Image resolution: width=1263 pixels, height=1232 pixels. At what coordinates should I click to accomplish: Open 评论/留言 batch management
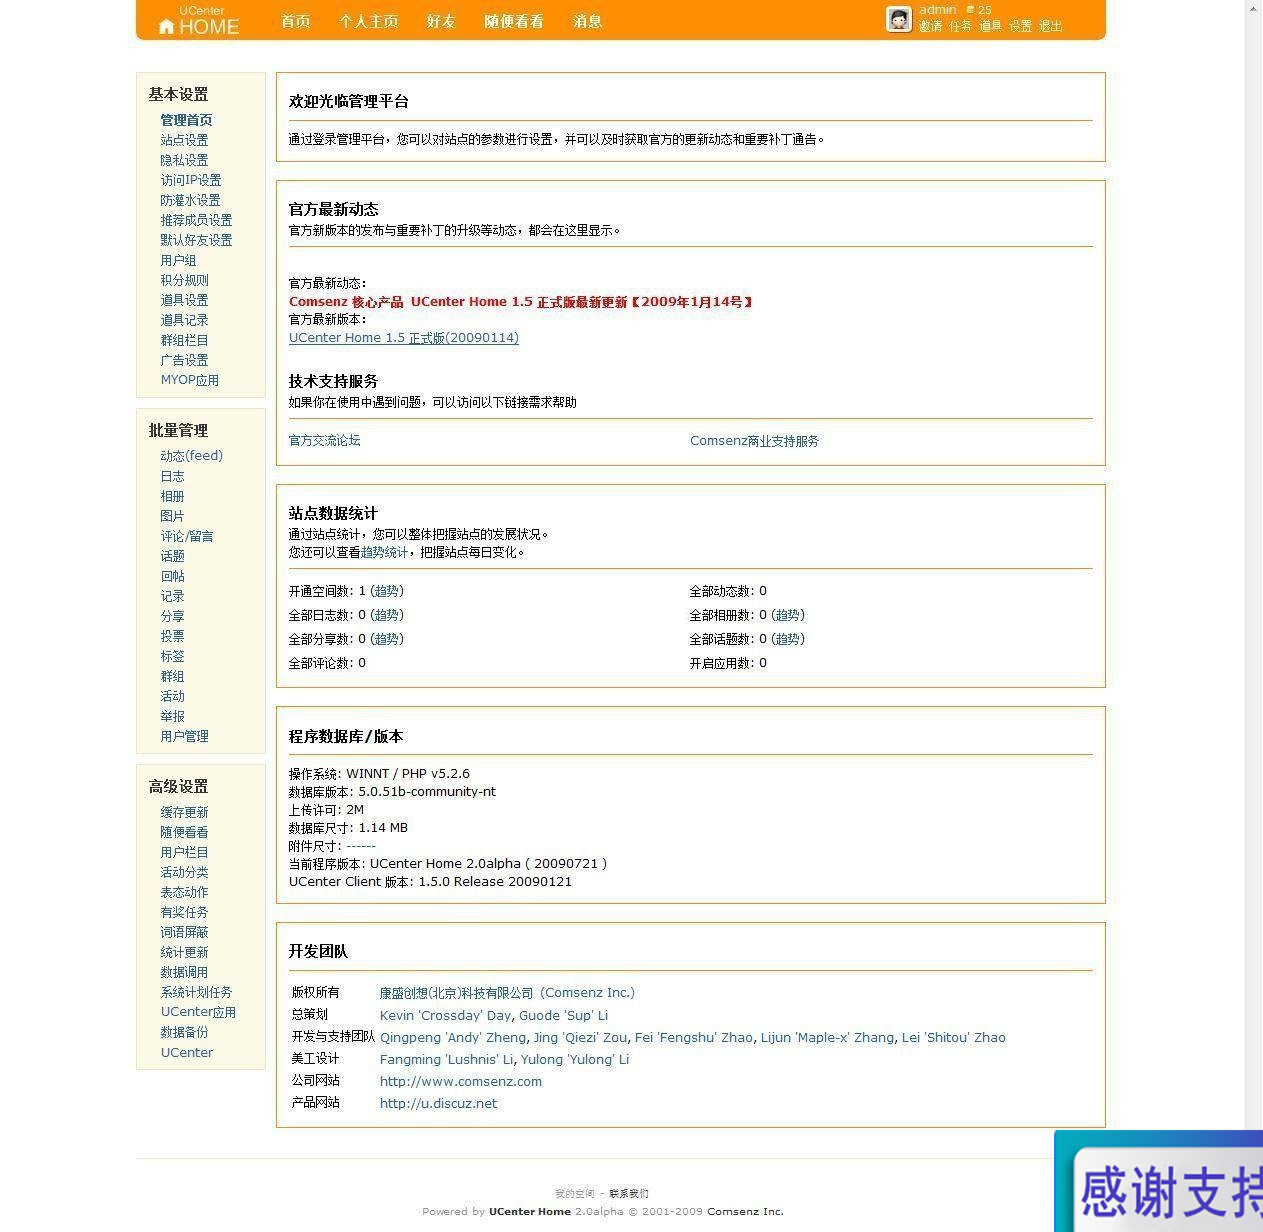coord(187,536)
